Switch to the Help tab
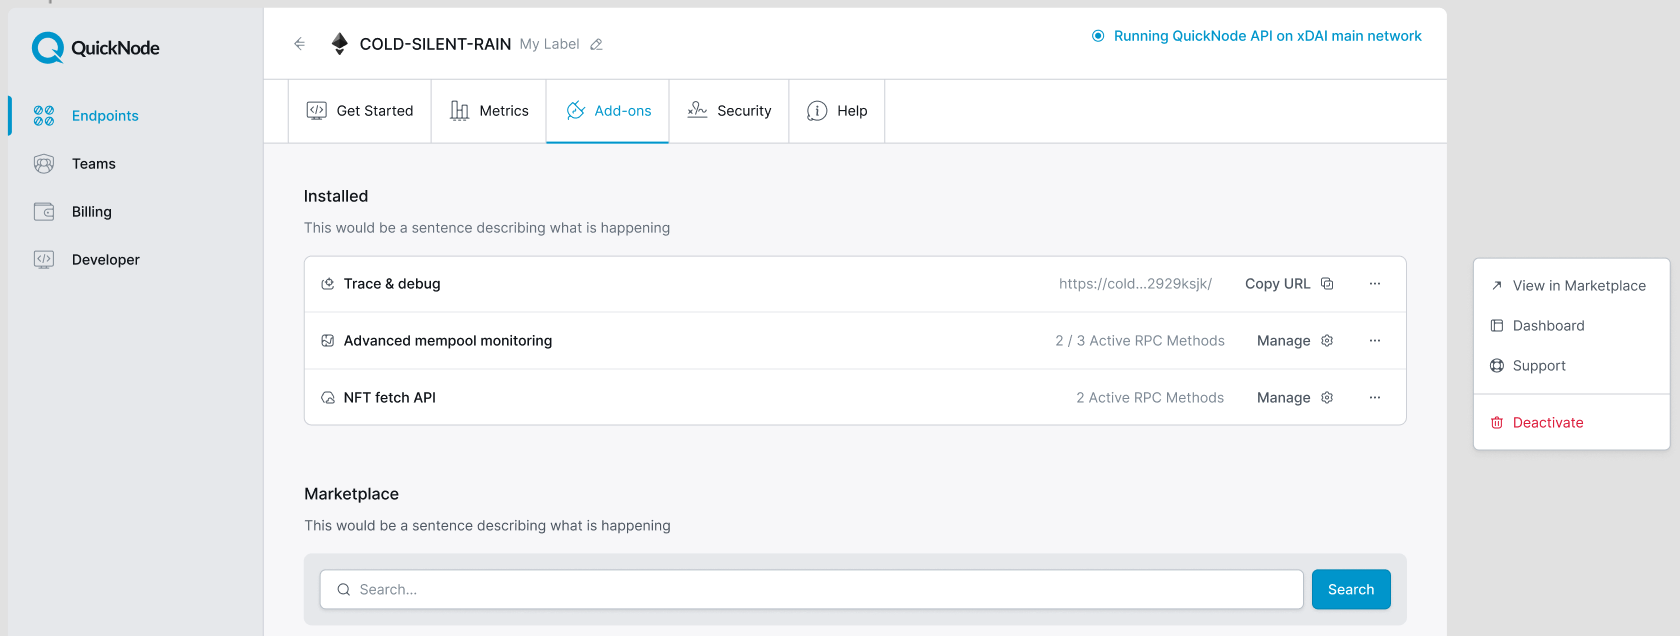Viewport: 1680px width, 636px height. pyautogui.click(x=837, y=111)
